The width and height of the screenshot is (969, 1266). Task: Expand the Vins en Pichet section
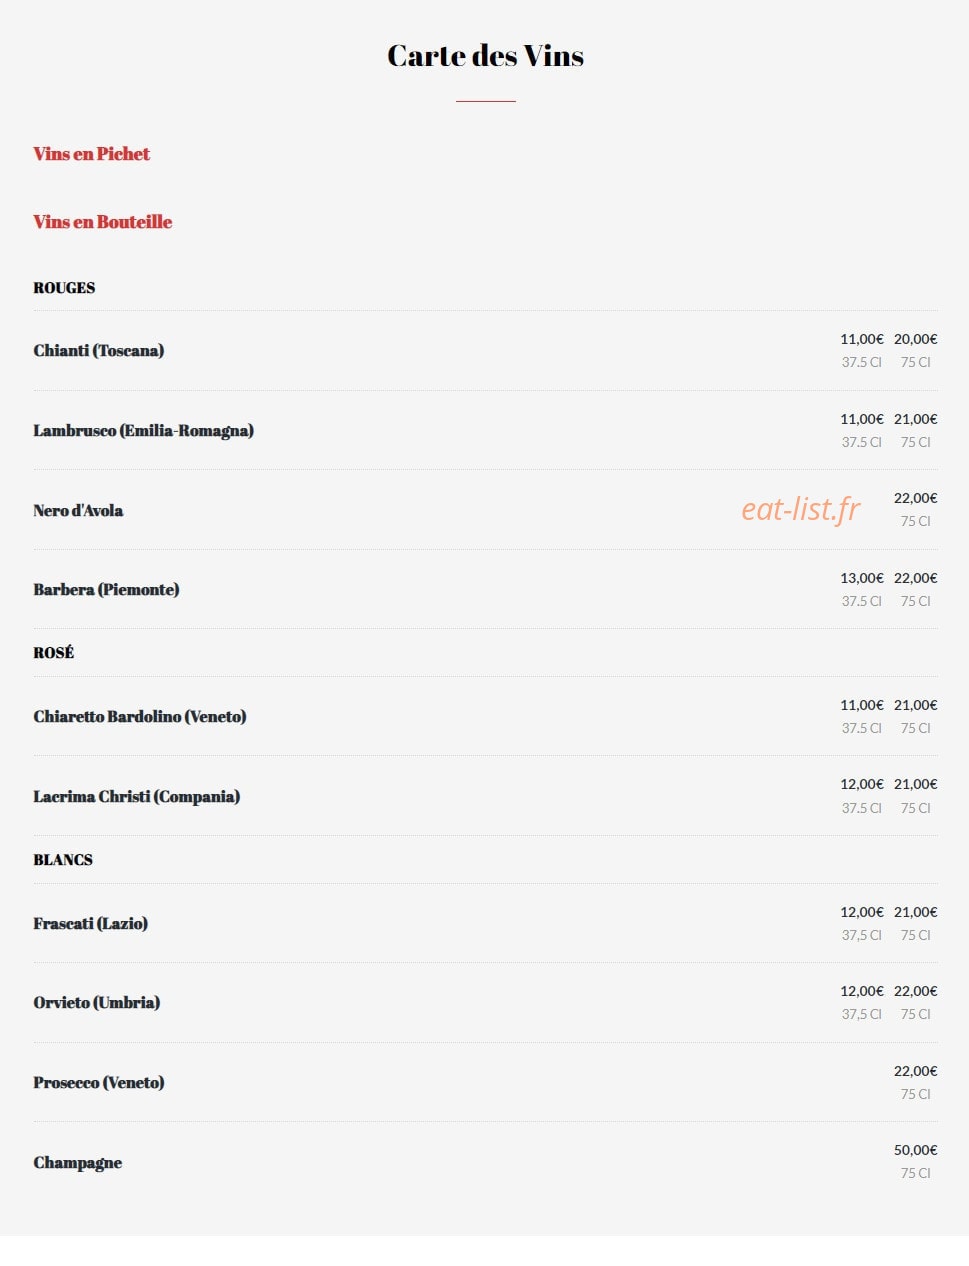[91, 154]
